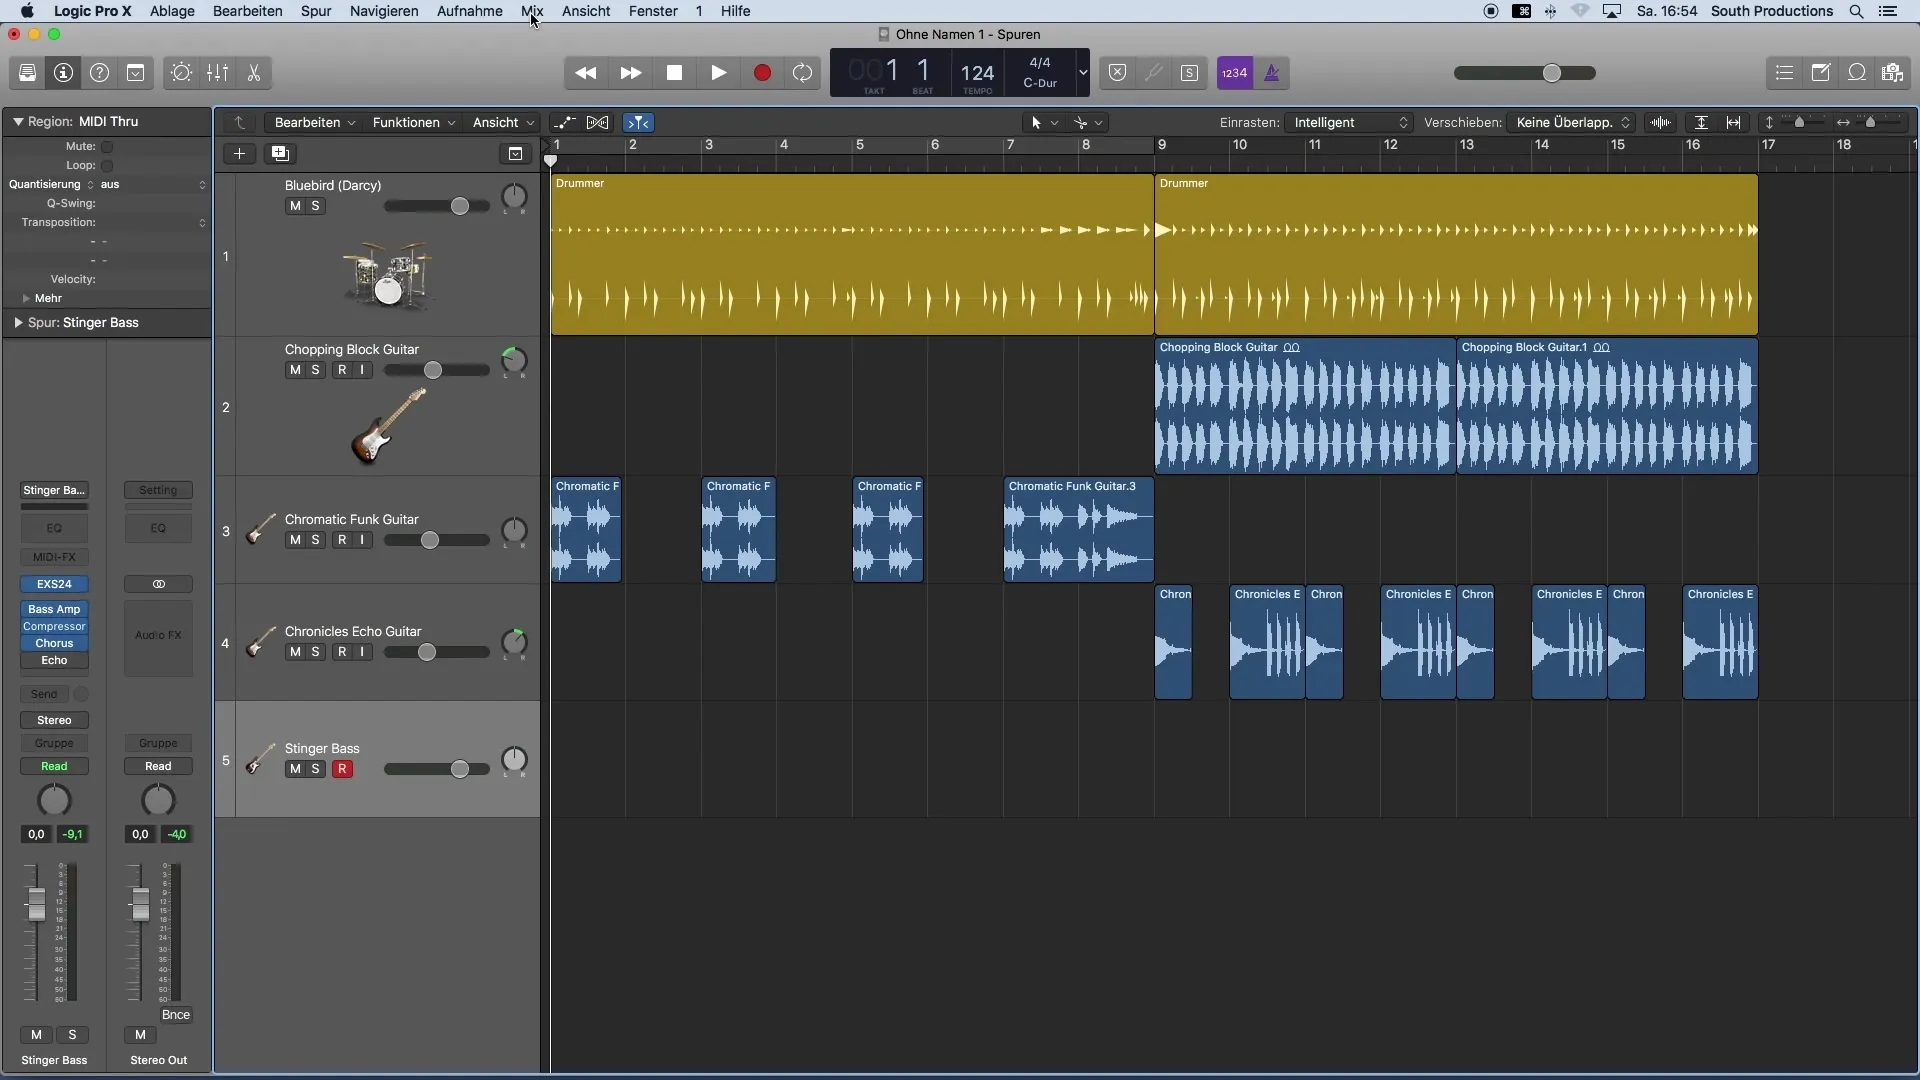The width and height of the screenshot is (1920, 1080).
Task: Open the Note Pads icon
Action: click(1820, 73)
